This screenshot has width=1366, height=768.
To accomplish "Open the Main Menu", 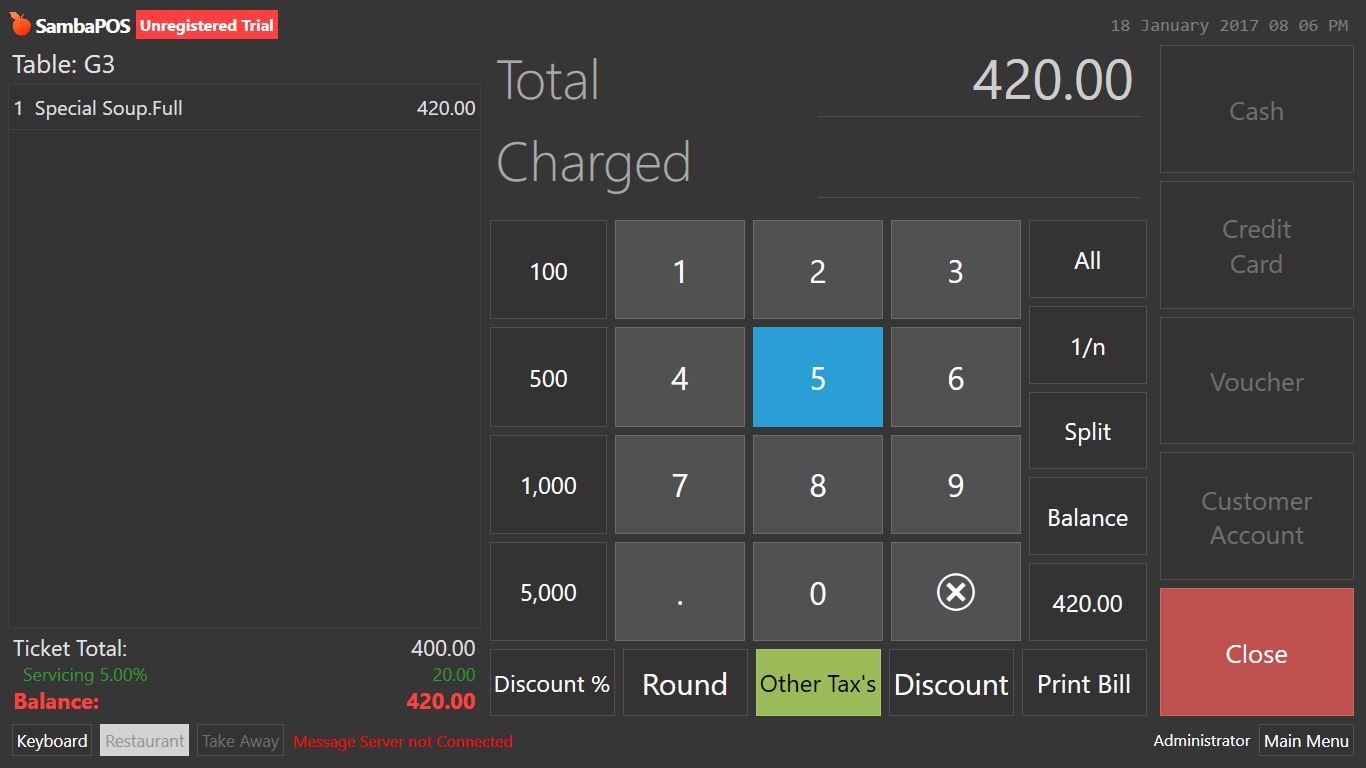I will tap(1306, 740).
